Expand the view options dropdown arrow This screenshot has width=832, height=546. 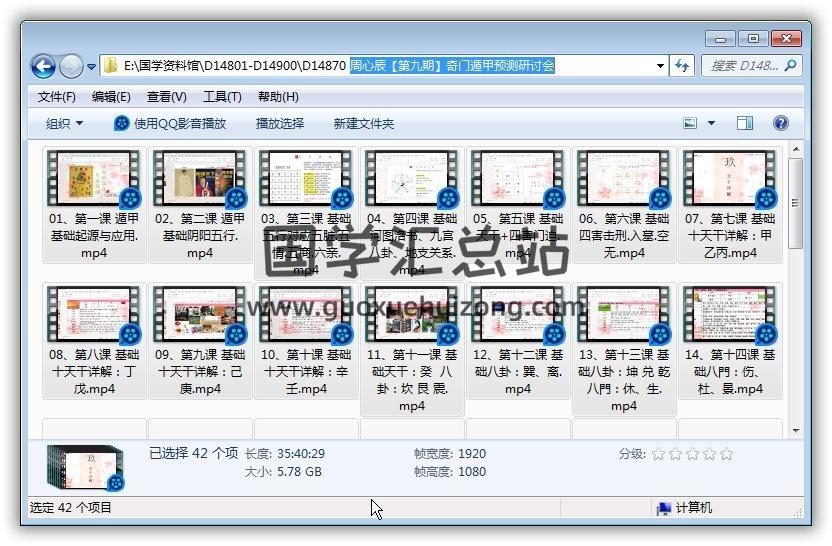coord(712,123)
